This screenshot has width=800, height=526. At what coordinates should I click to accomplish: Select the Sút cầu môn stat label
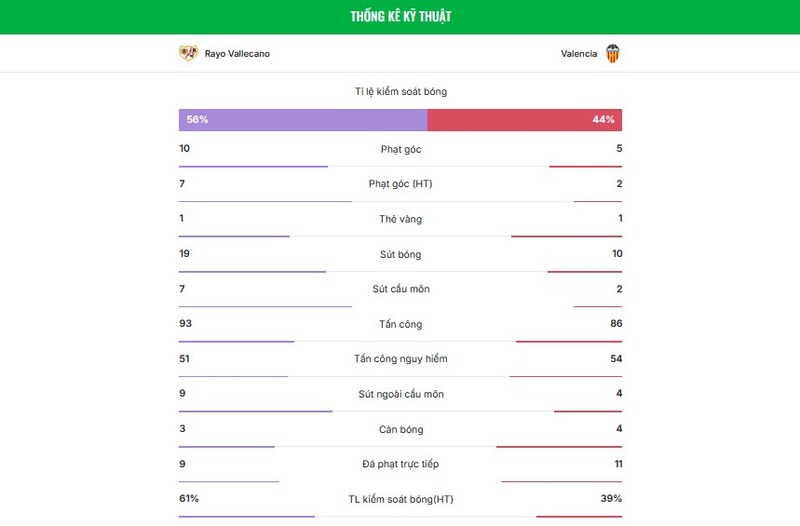pos(400,289)
